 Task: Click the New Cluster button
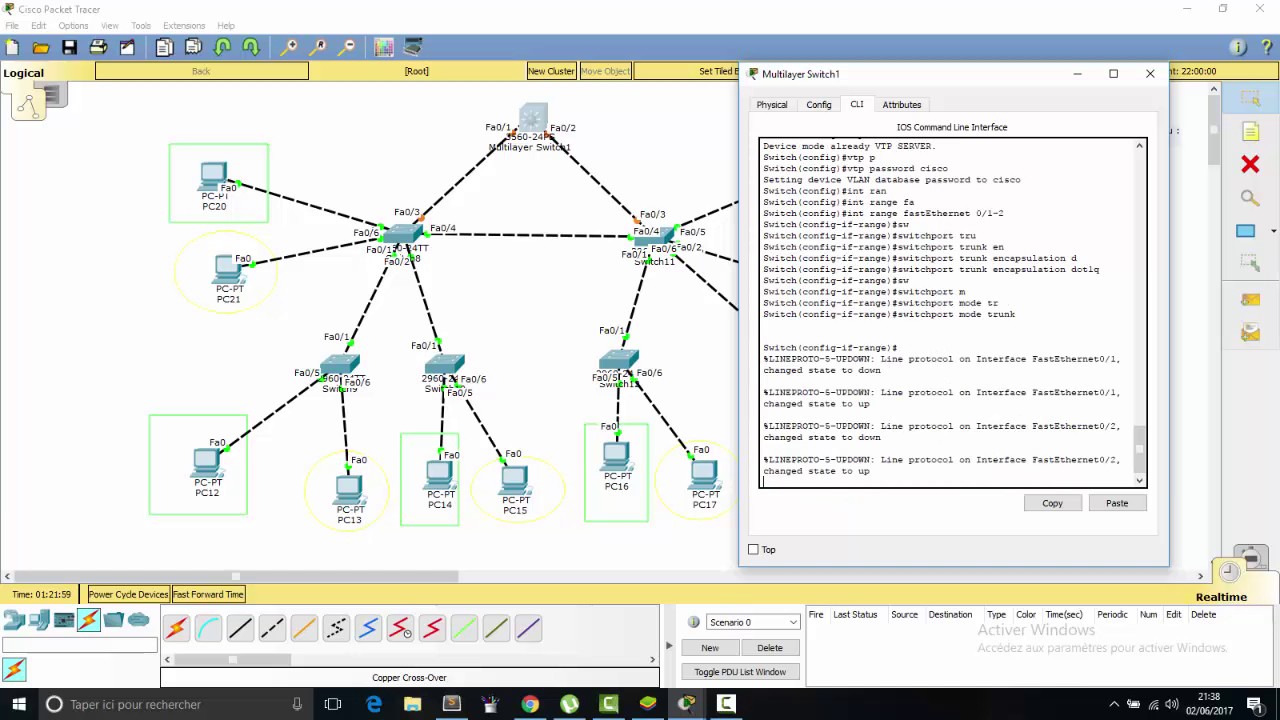pos(551,71)
